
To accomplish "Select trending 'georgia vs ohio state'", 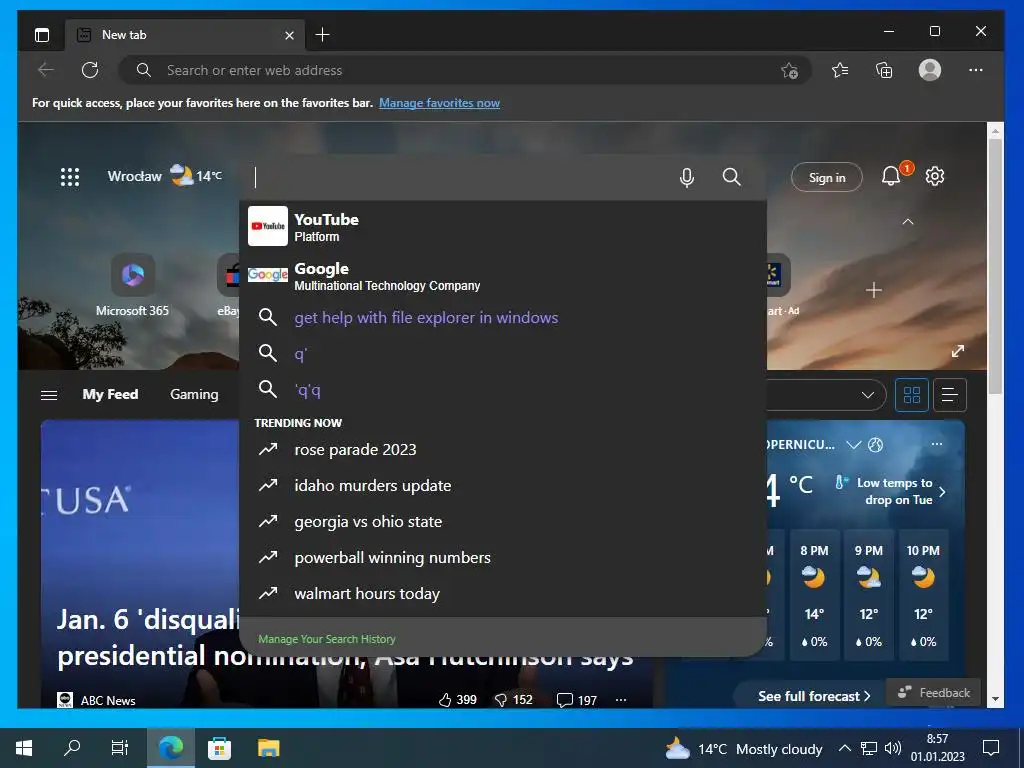I will click(503, 522).
